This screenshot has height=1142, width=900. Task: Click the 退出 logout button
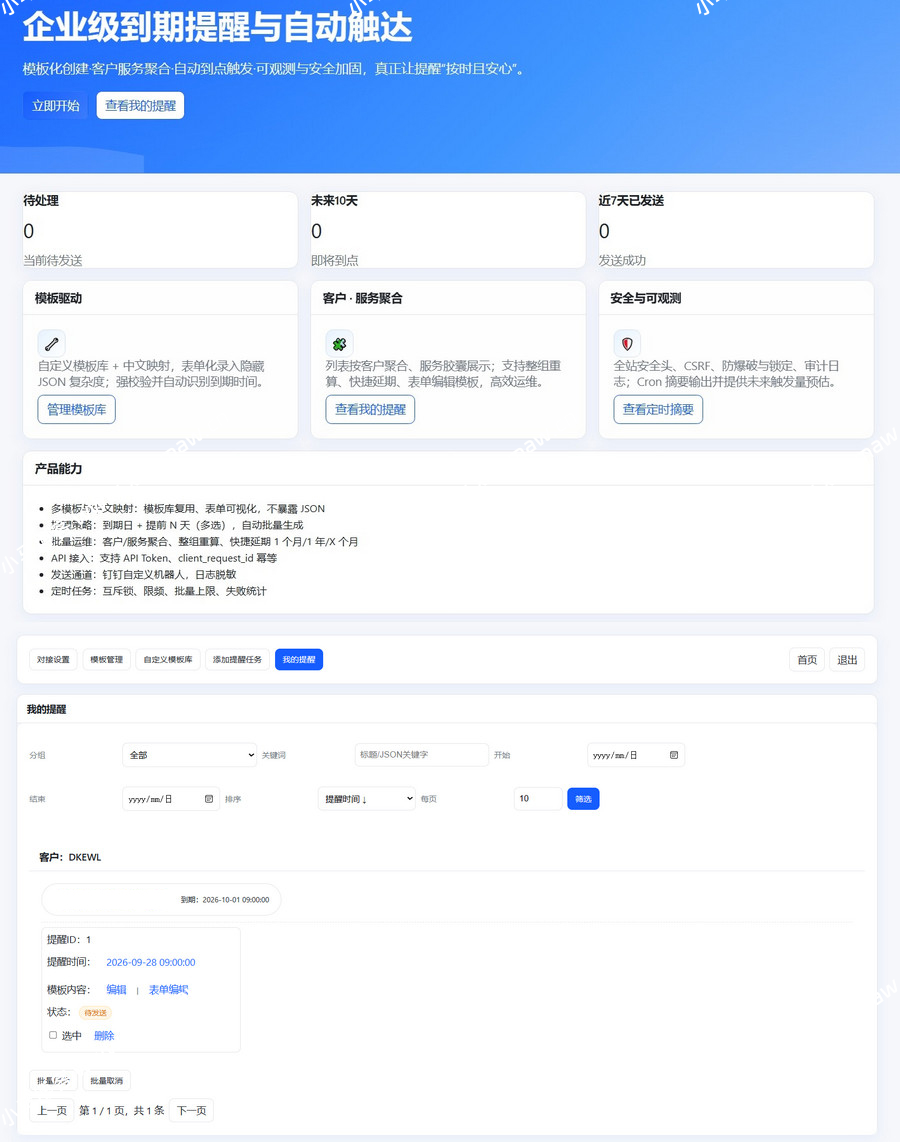click(x=847, y=660)
